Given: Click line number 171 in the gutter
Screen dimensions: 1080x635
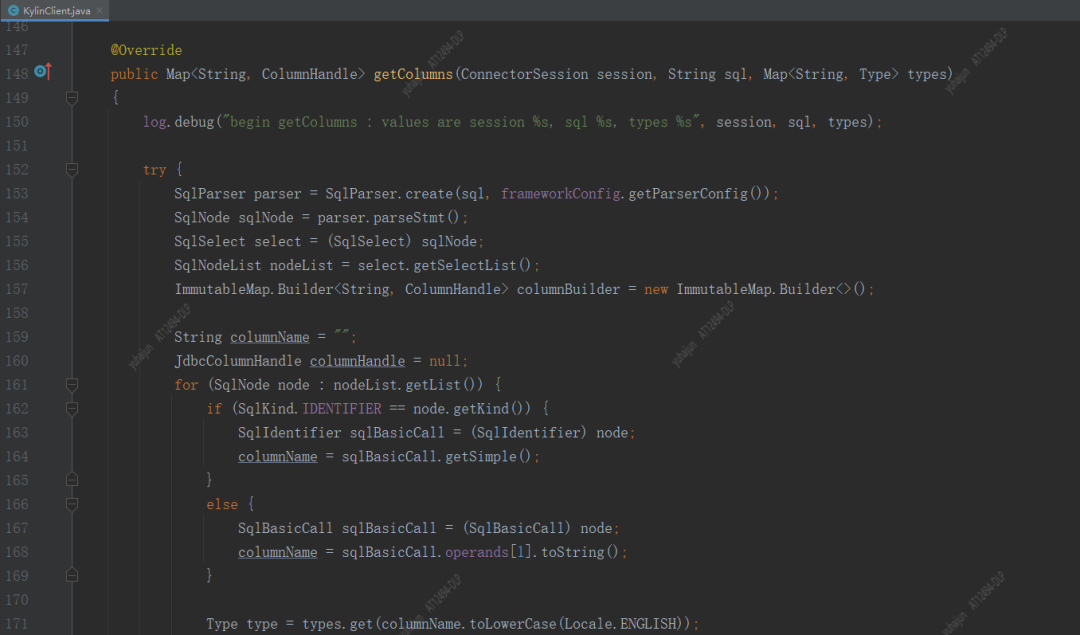Looking at the screenshot, I should tap(17, 624).
